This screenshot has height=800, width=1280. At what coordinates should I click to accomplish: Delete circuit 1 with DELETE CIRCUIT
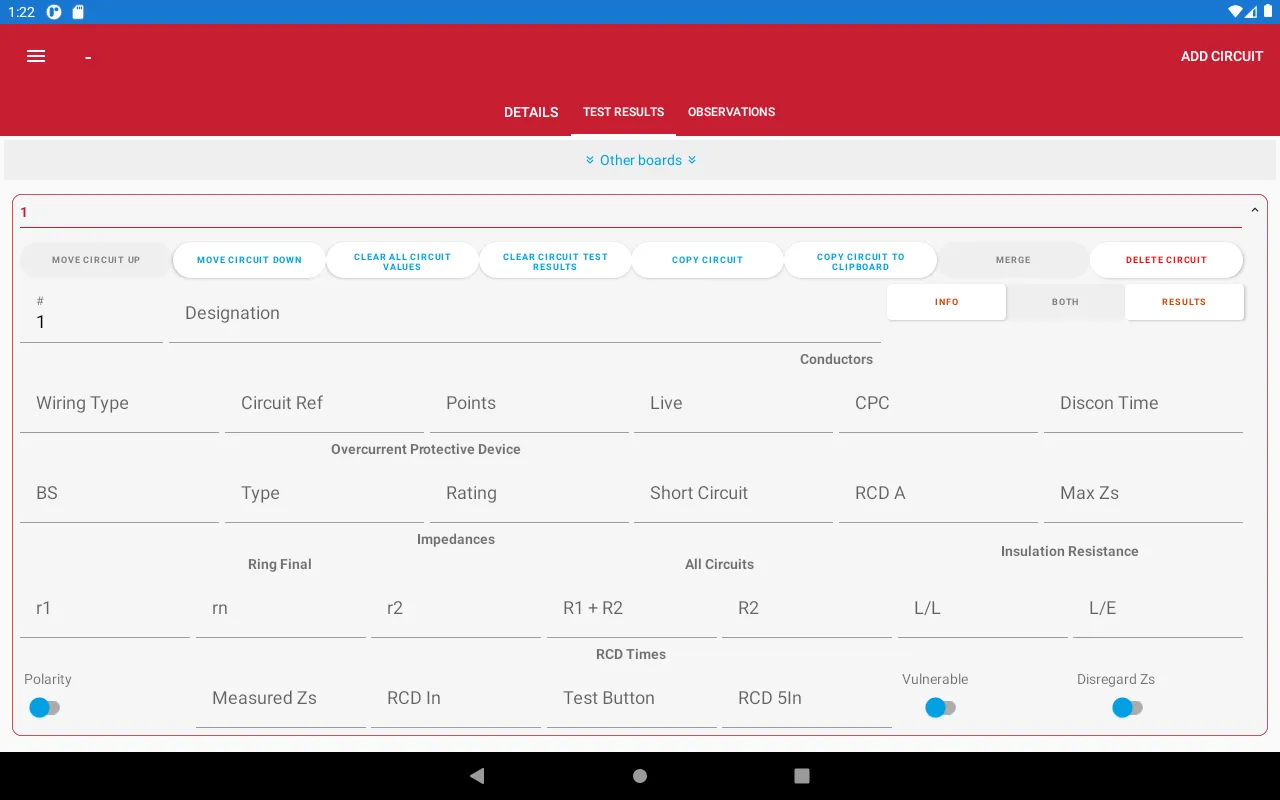pyautogui.click(x=1167, y=259)
